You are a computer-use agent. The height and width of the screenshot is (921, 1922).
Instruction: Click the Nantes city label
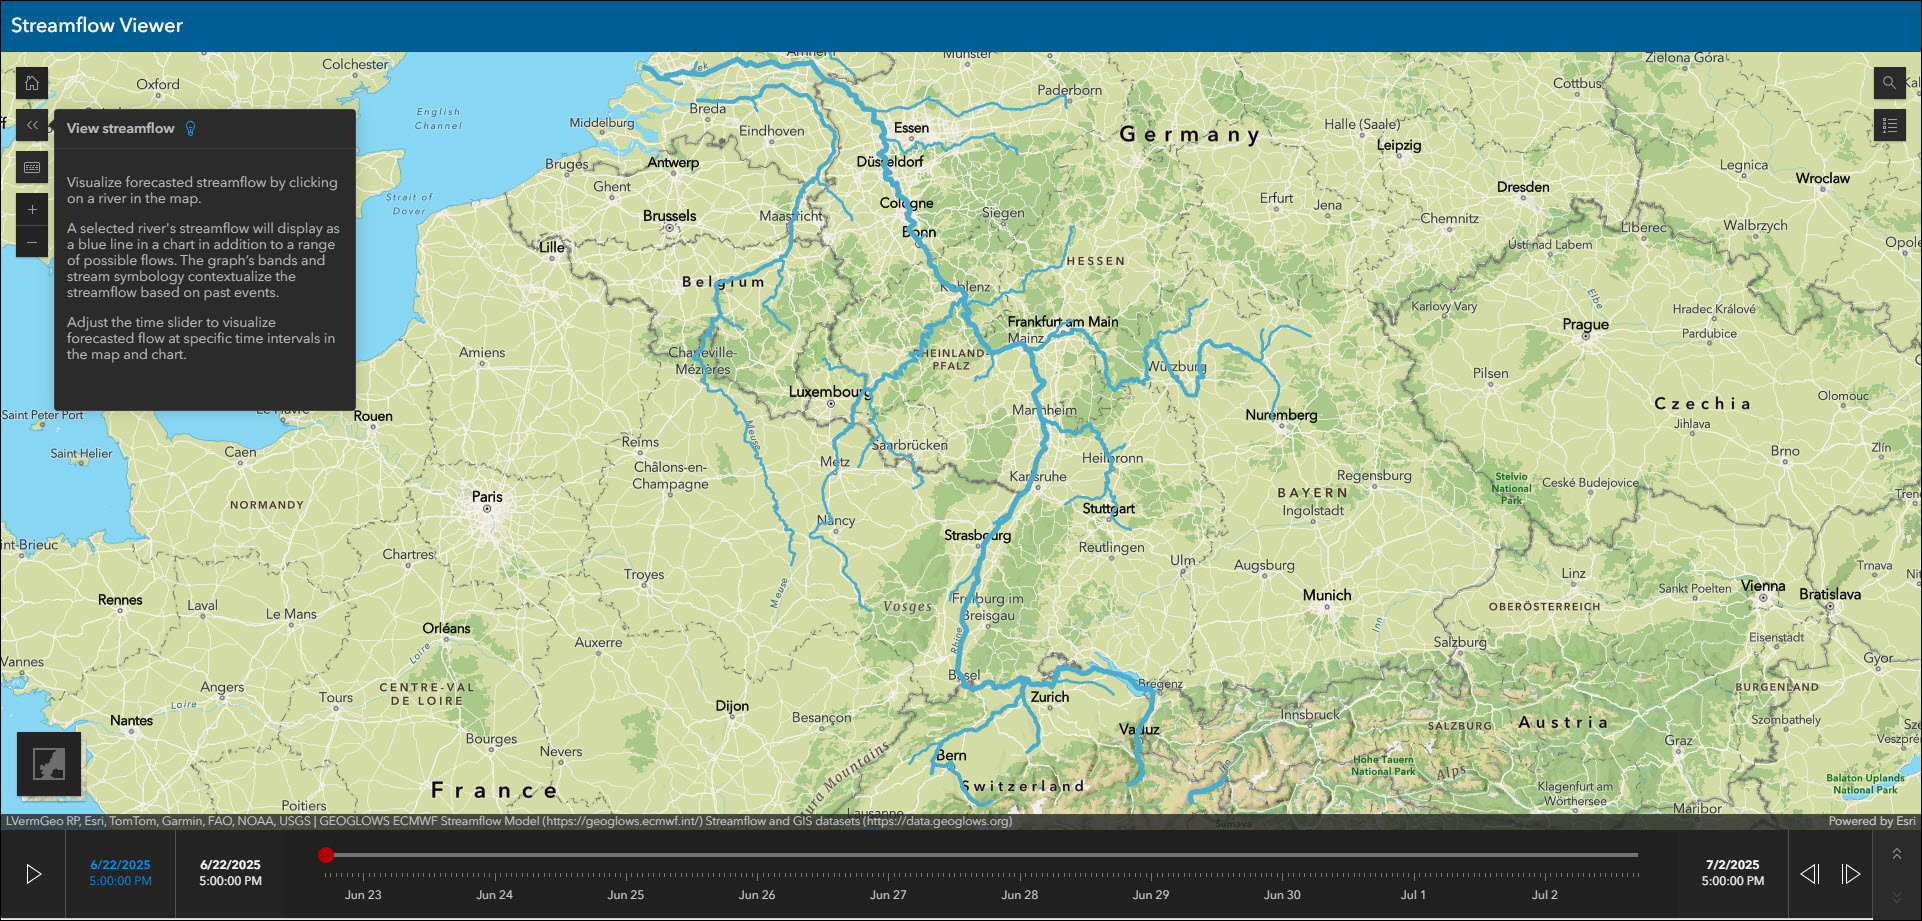point(132,720)
